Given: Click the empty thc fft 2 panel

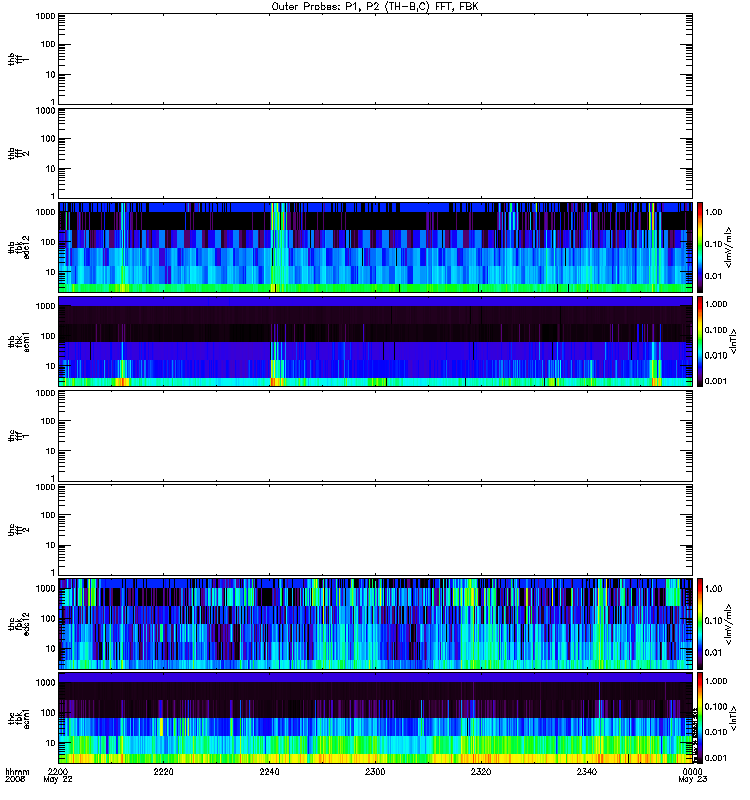Looking at the screenshot, I should click(375, 530).
